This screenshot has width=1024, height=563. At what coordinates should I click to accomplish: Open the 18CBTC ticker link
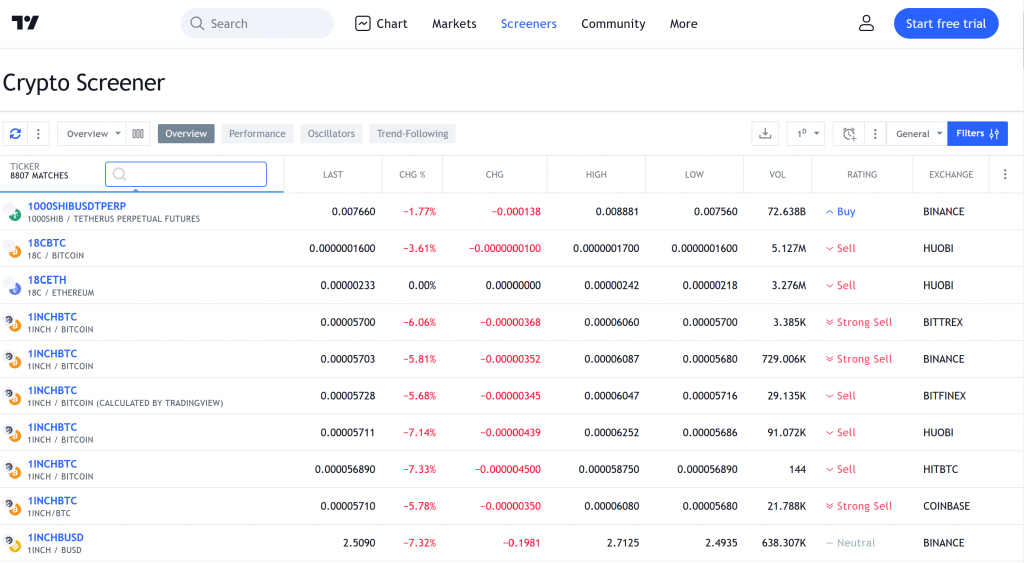pyautogui.click(x=46, y=243)
